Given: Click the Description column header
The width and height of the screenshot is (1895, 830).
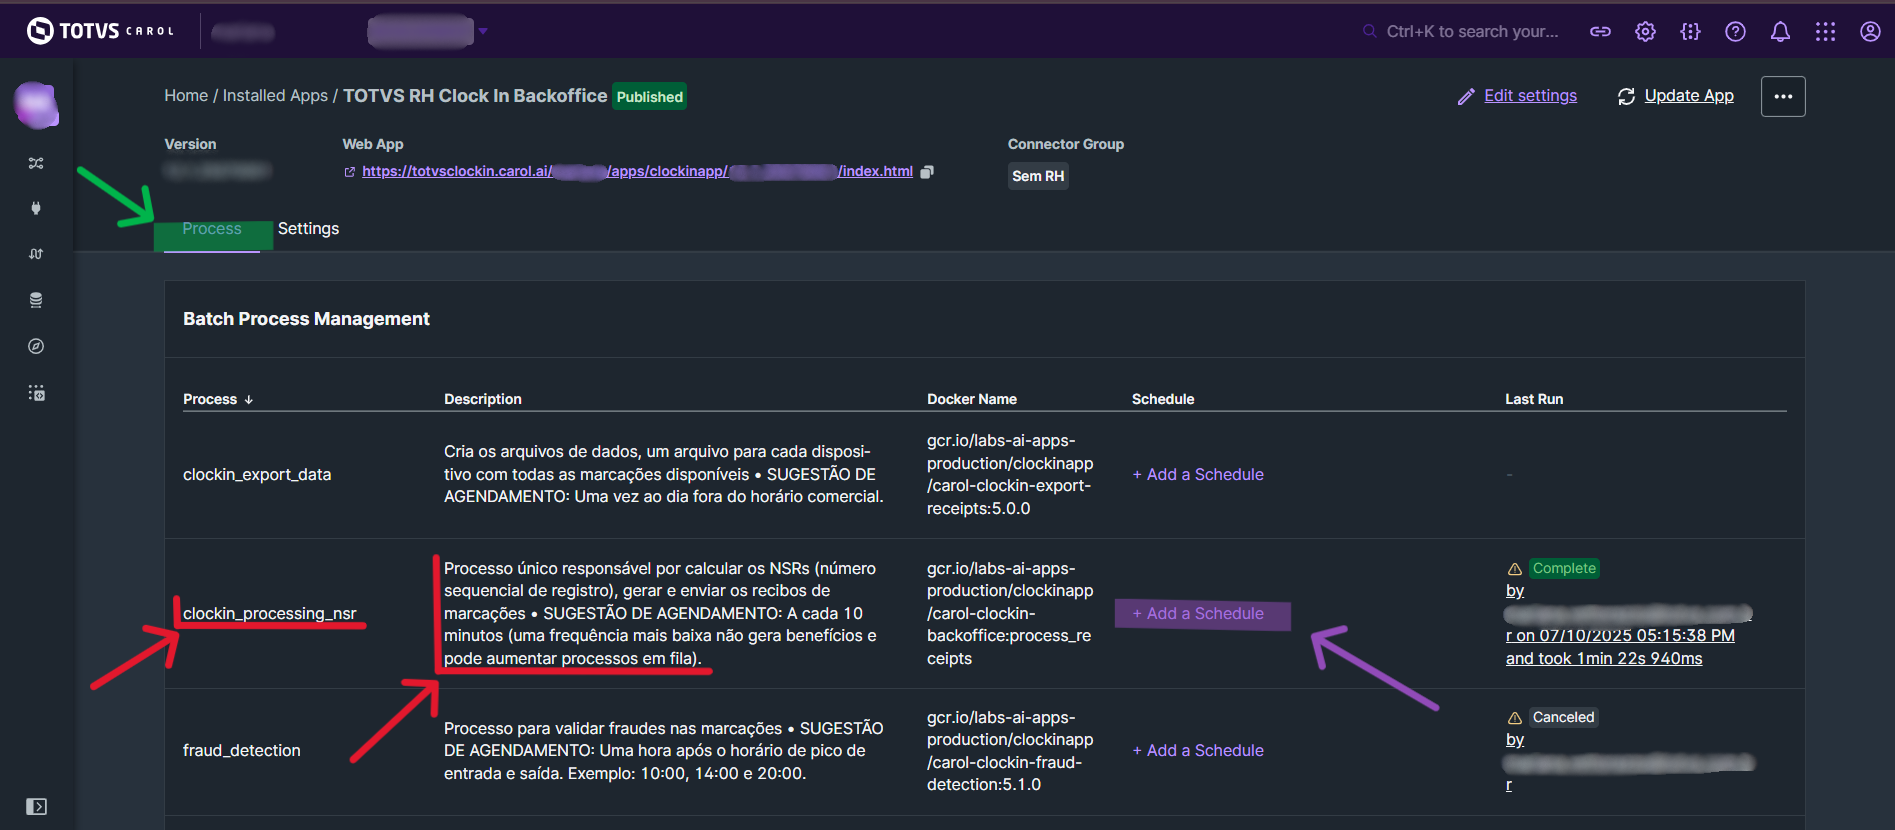Looking at the screenshot, I should [x=483, y=399].
